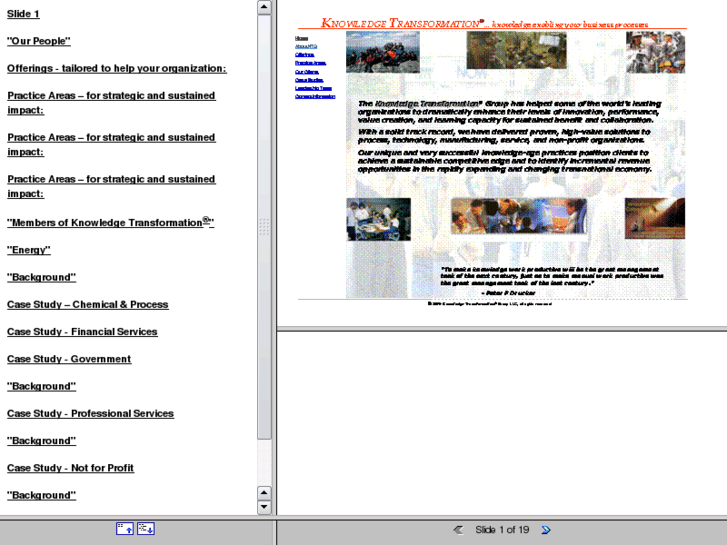Open the "Our People" outline link
This screenshot has height=545, width=727.
tap(39, 41)
